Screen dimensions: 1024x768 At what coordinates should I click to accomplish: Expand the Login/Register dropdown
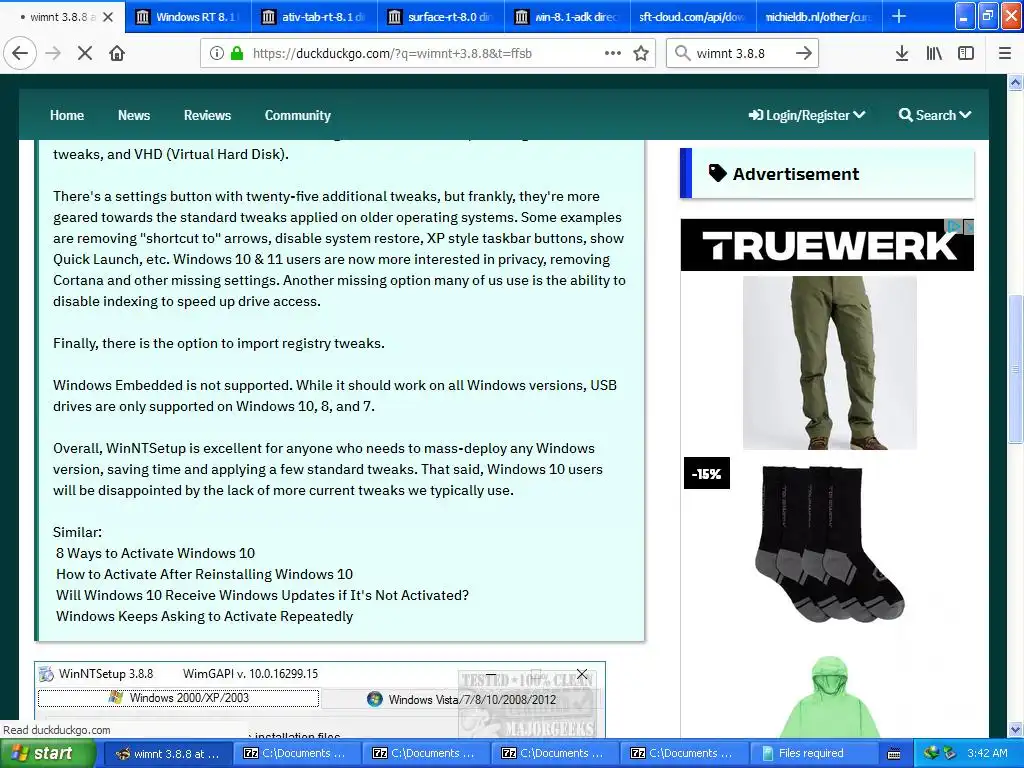pos(807,115)
